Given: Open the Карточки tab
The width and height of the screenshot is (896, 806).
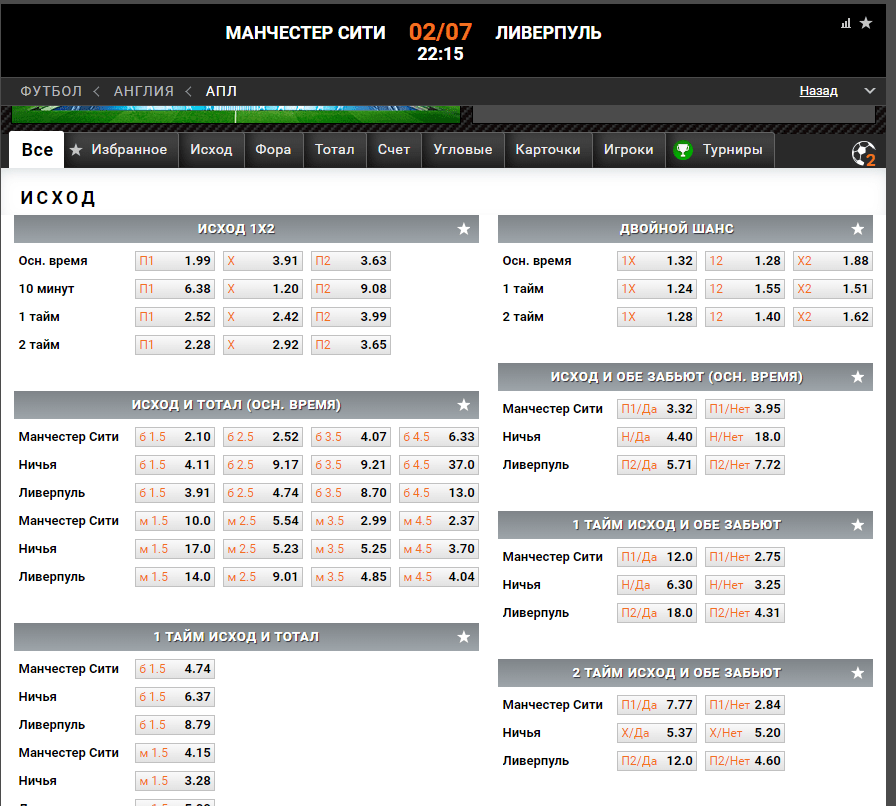Looking at the screenshot, I should [x=548, y=150].
